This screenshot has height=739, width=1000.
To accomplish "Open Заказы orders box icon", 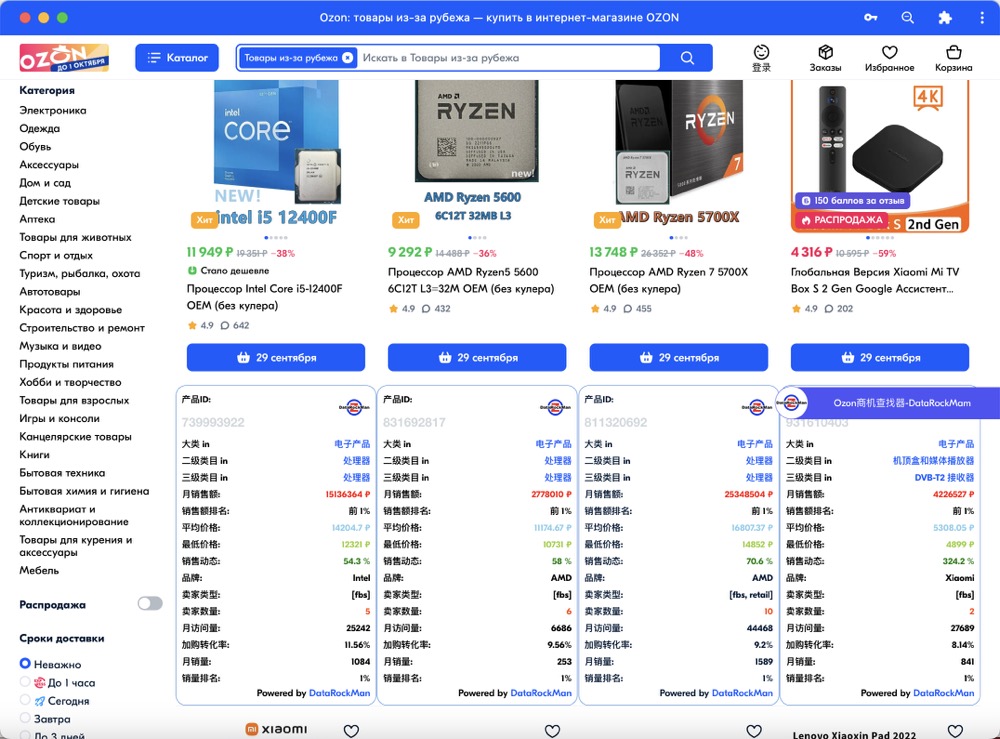I will [825, 52].
